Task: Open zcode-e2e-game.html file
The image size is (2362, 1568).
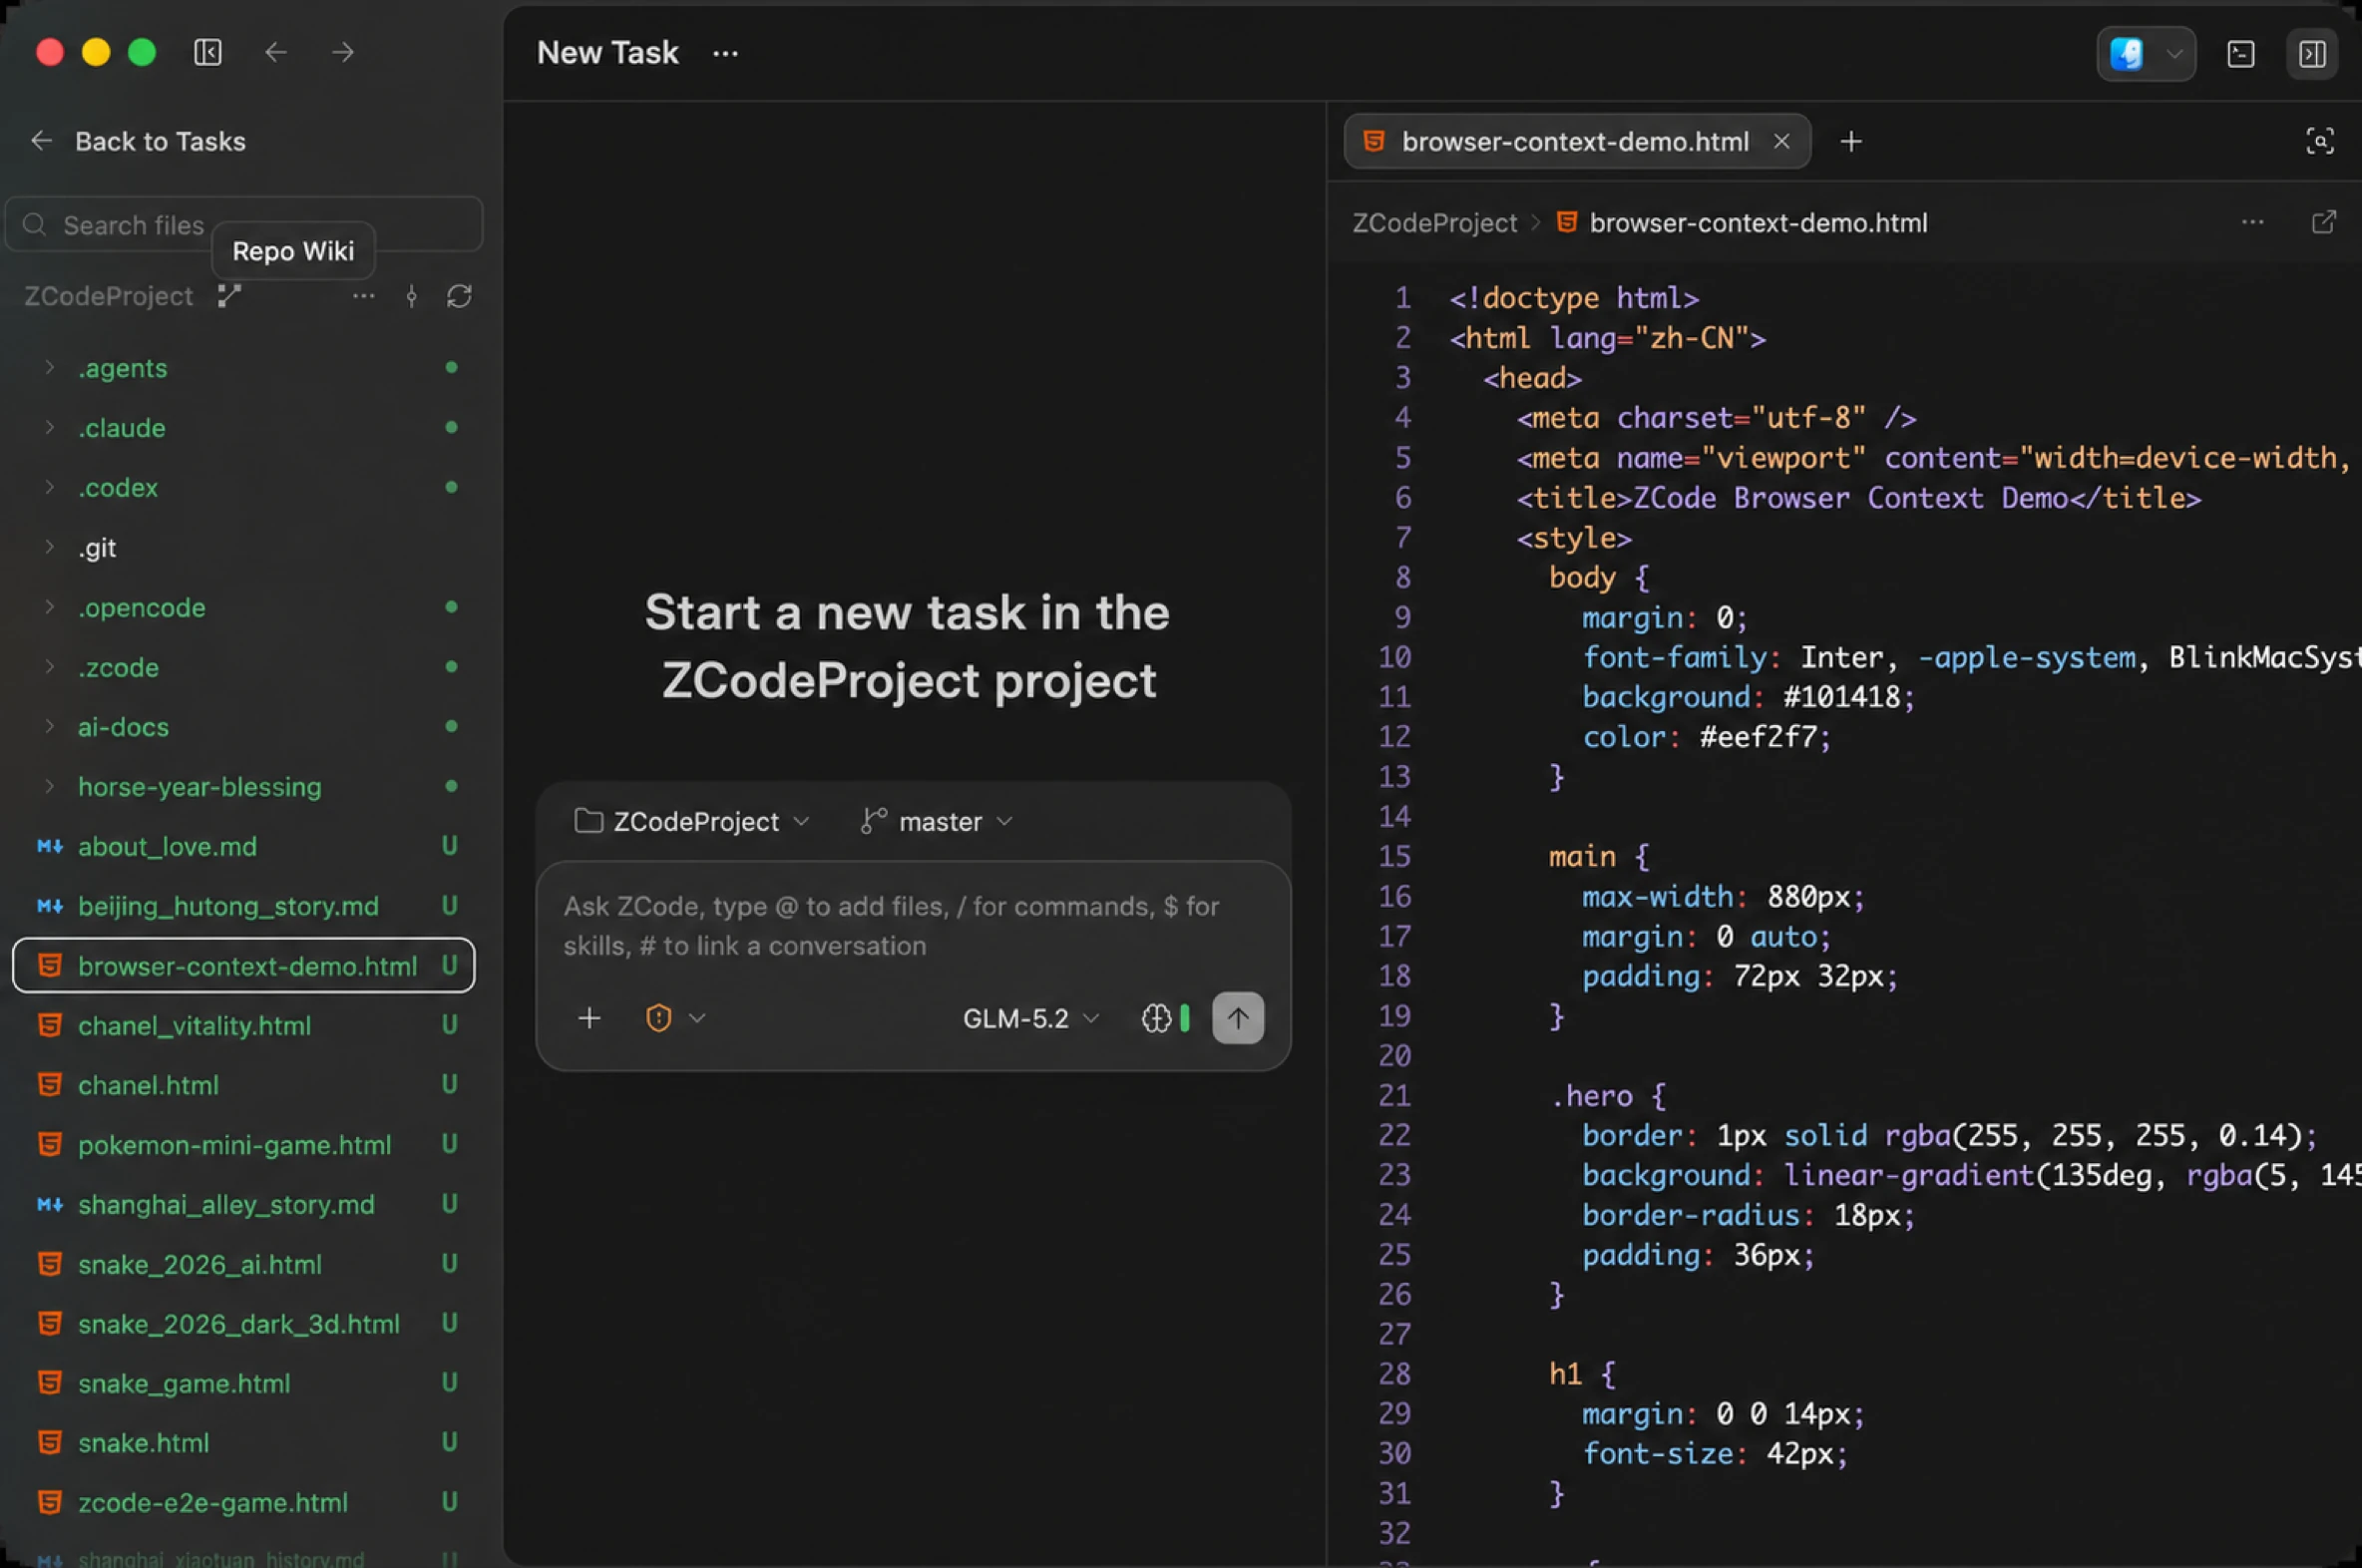Action: pyautogui.click(x=243, y=1503)
